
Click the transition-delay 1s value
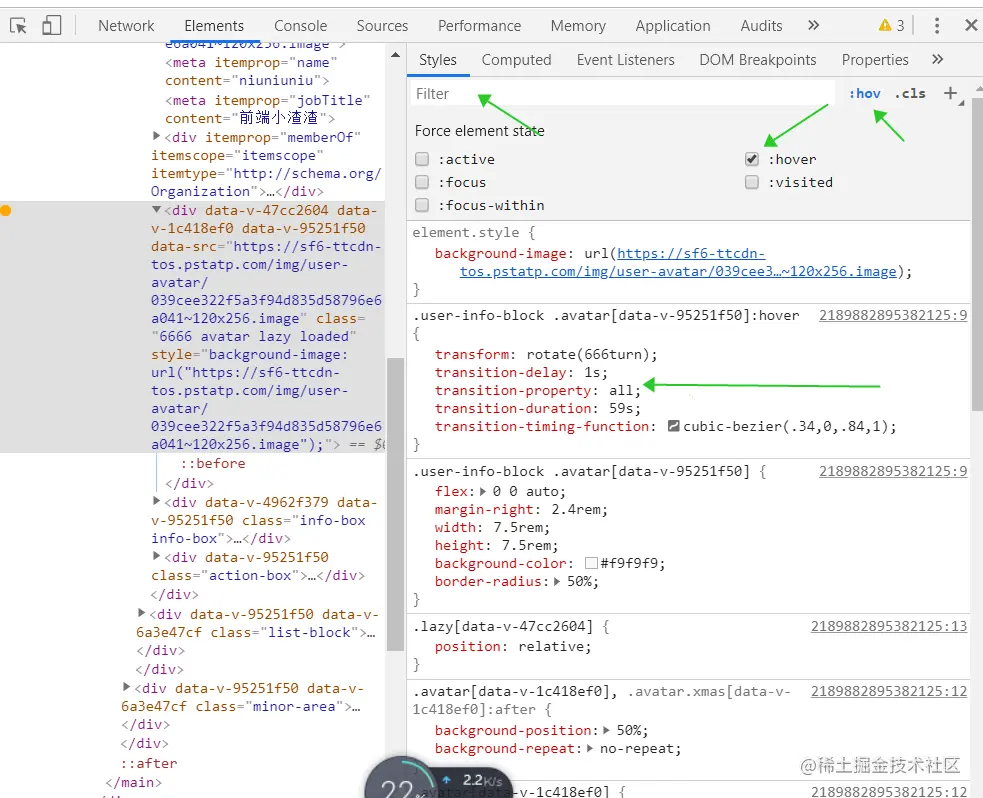click(592, 373)
